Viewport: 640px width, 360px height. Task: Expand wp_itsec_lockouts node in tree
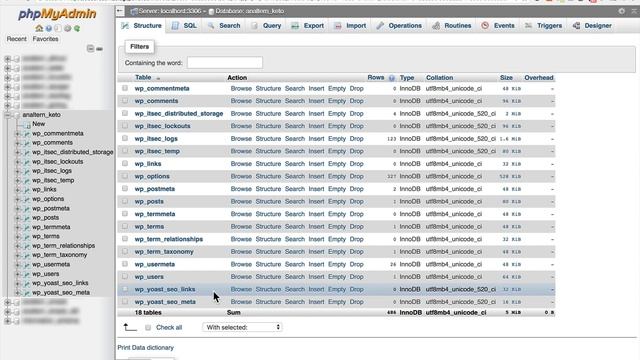click(18, 162)
